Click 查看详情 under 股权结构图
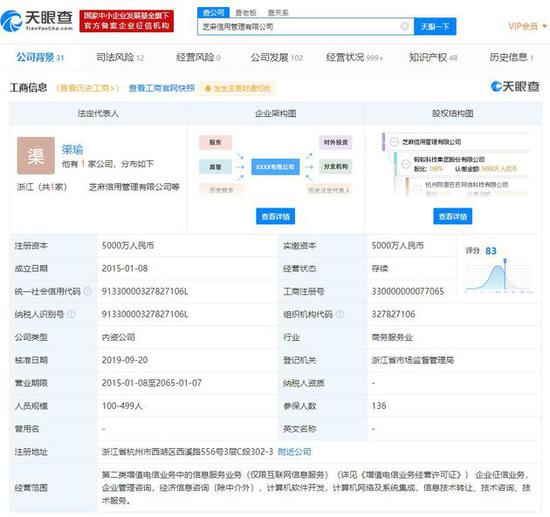This screenshot has height=517, width=550. click(452, 216)
